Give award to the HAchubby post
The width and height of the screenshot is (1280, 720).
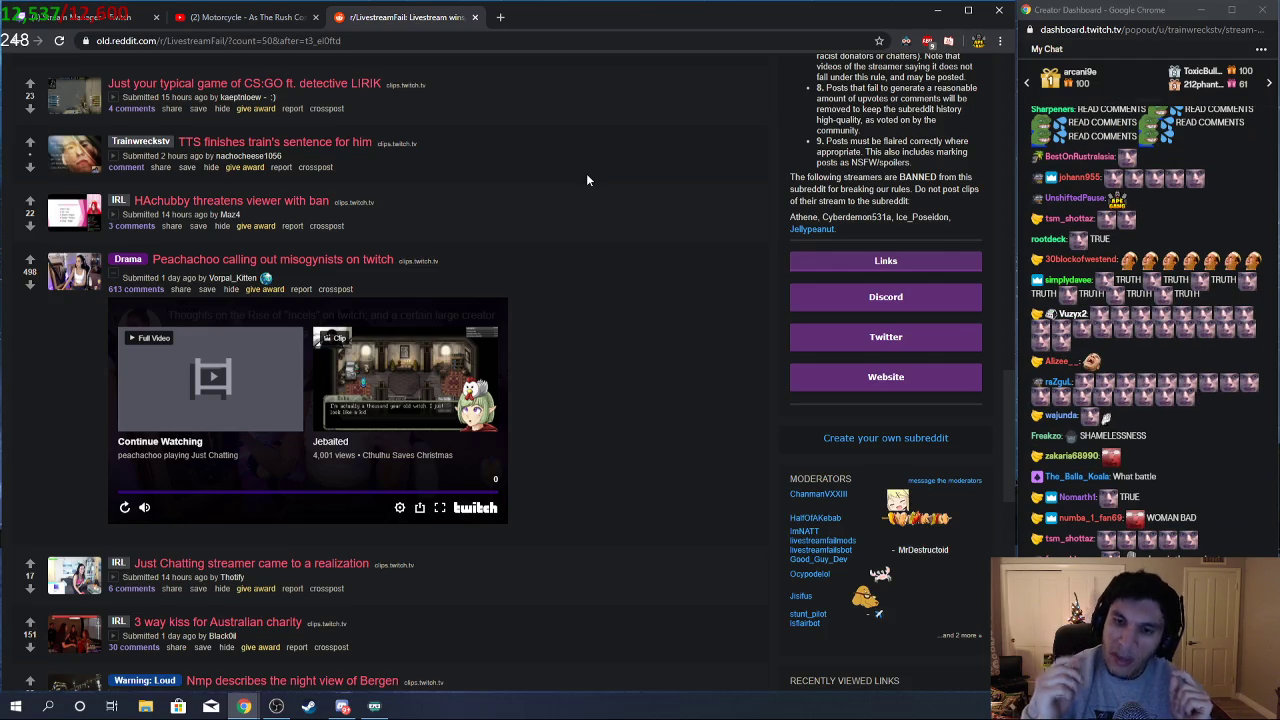pyautogui.click(x=256, y=226)
